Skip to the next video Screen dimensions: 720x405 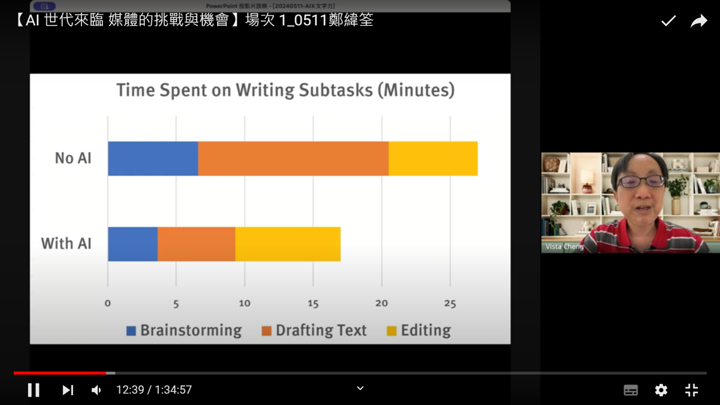pos(68,390)
